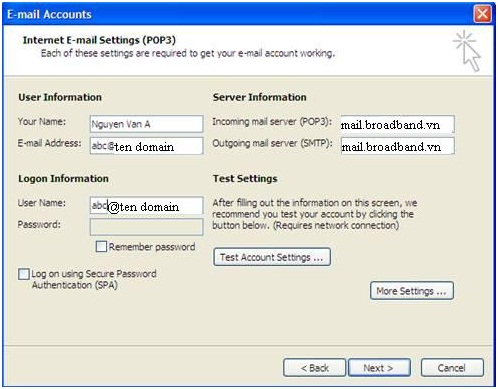Open the More Settings dialog
This screenshot has width=498, height=389.
coord(412,291)
